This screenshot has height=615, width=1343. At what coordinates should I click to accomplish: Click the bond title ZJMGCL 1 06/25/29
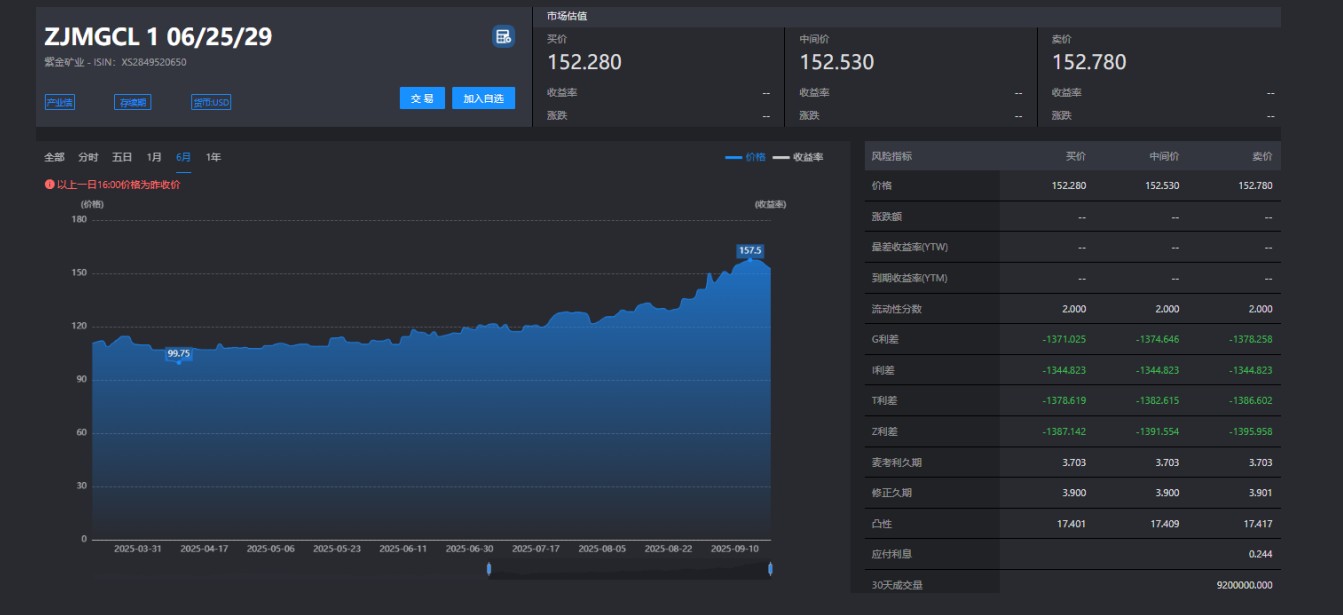click(x=158, y=37)
